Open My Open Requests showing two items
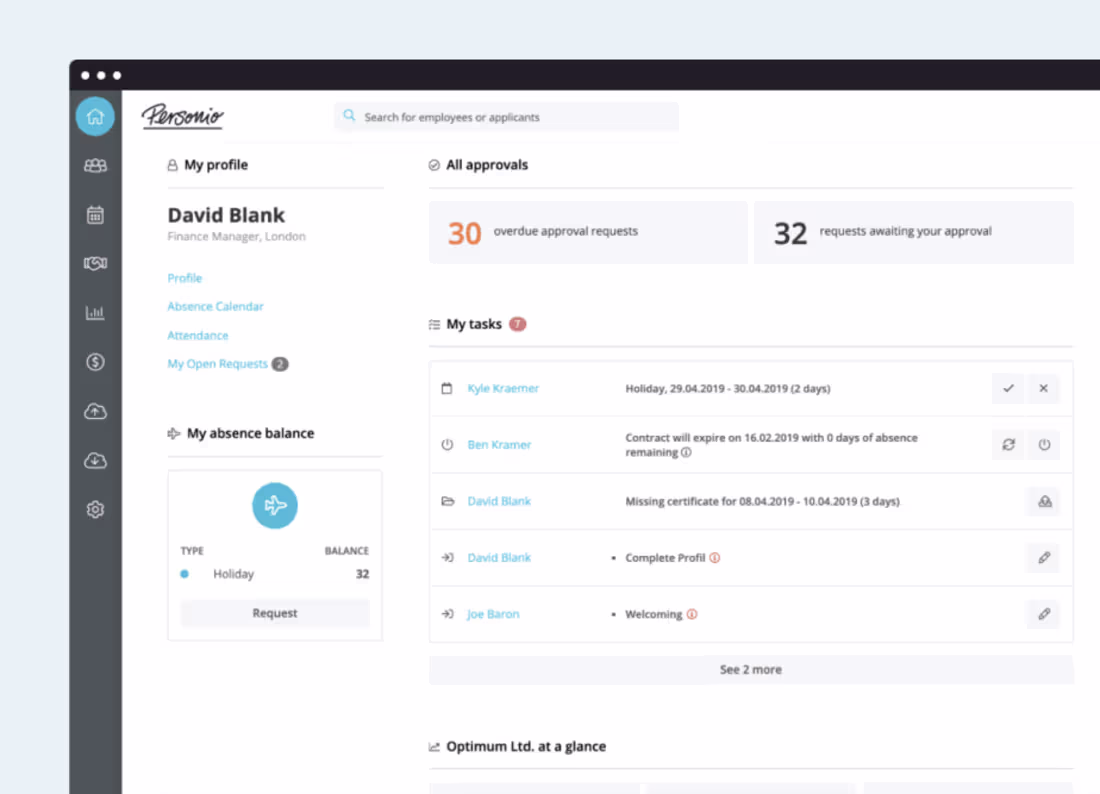Screen dimensions: 1100x794 coord(218,364)
